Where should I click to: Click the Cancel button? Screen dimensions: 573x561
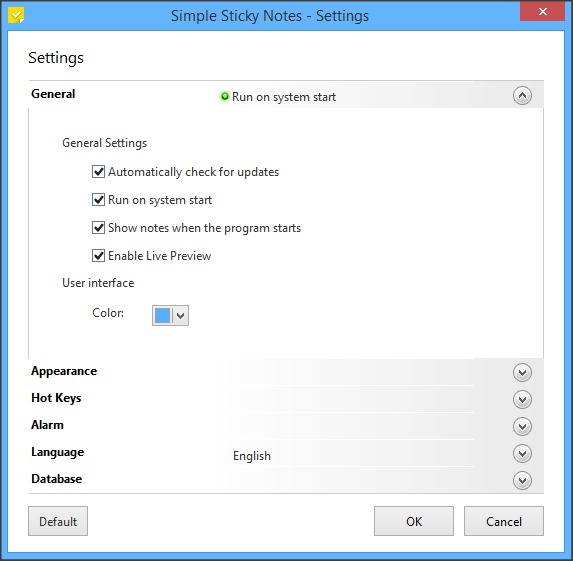504,521
